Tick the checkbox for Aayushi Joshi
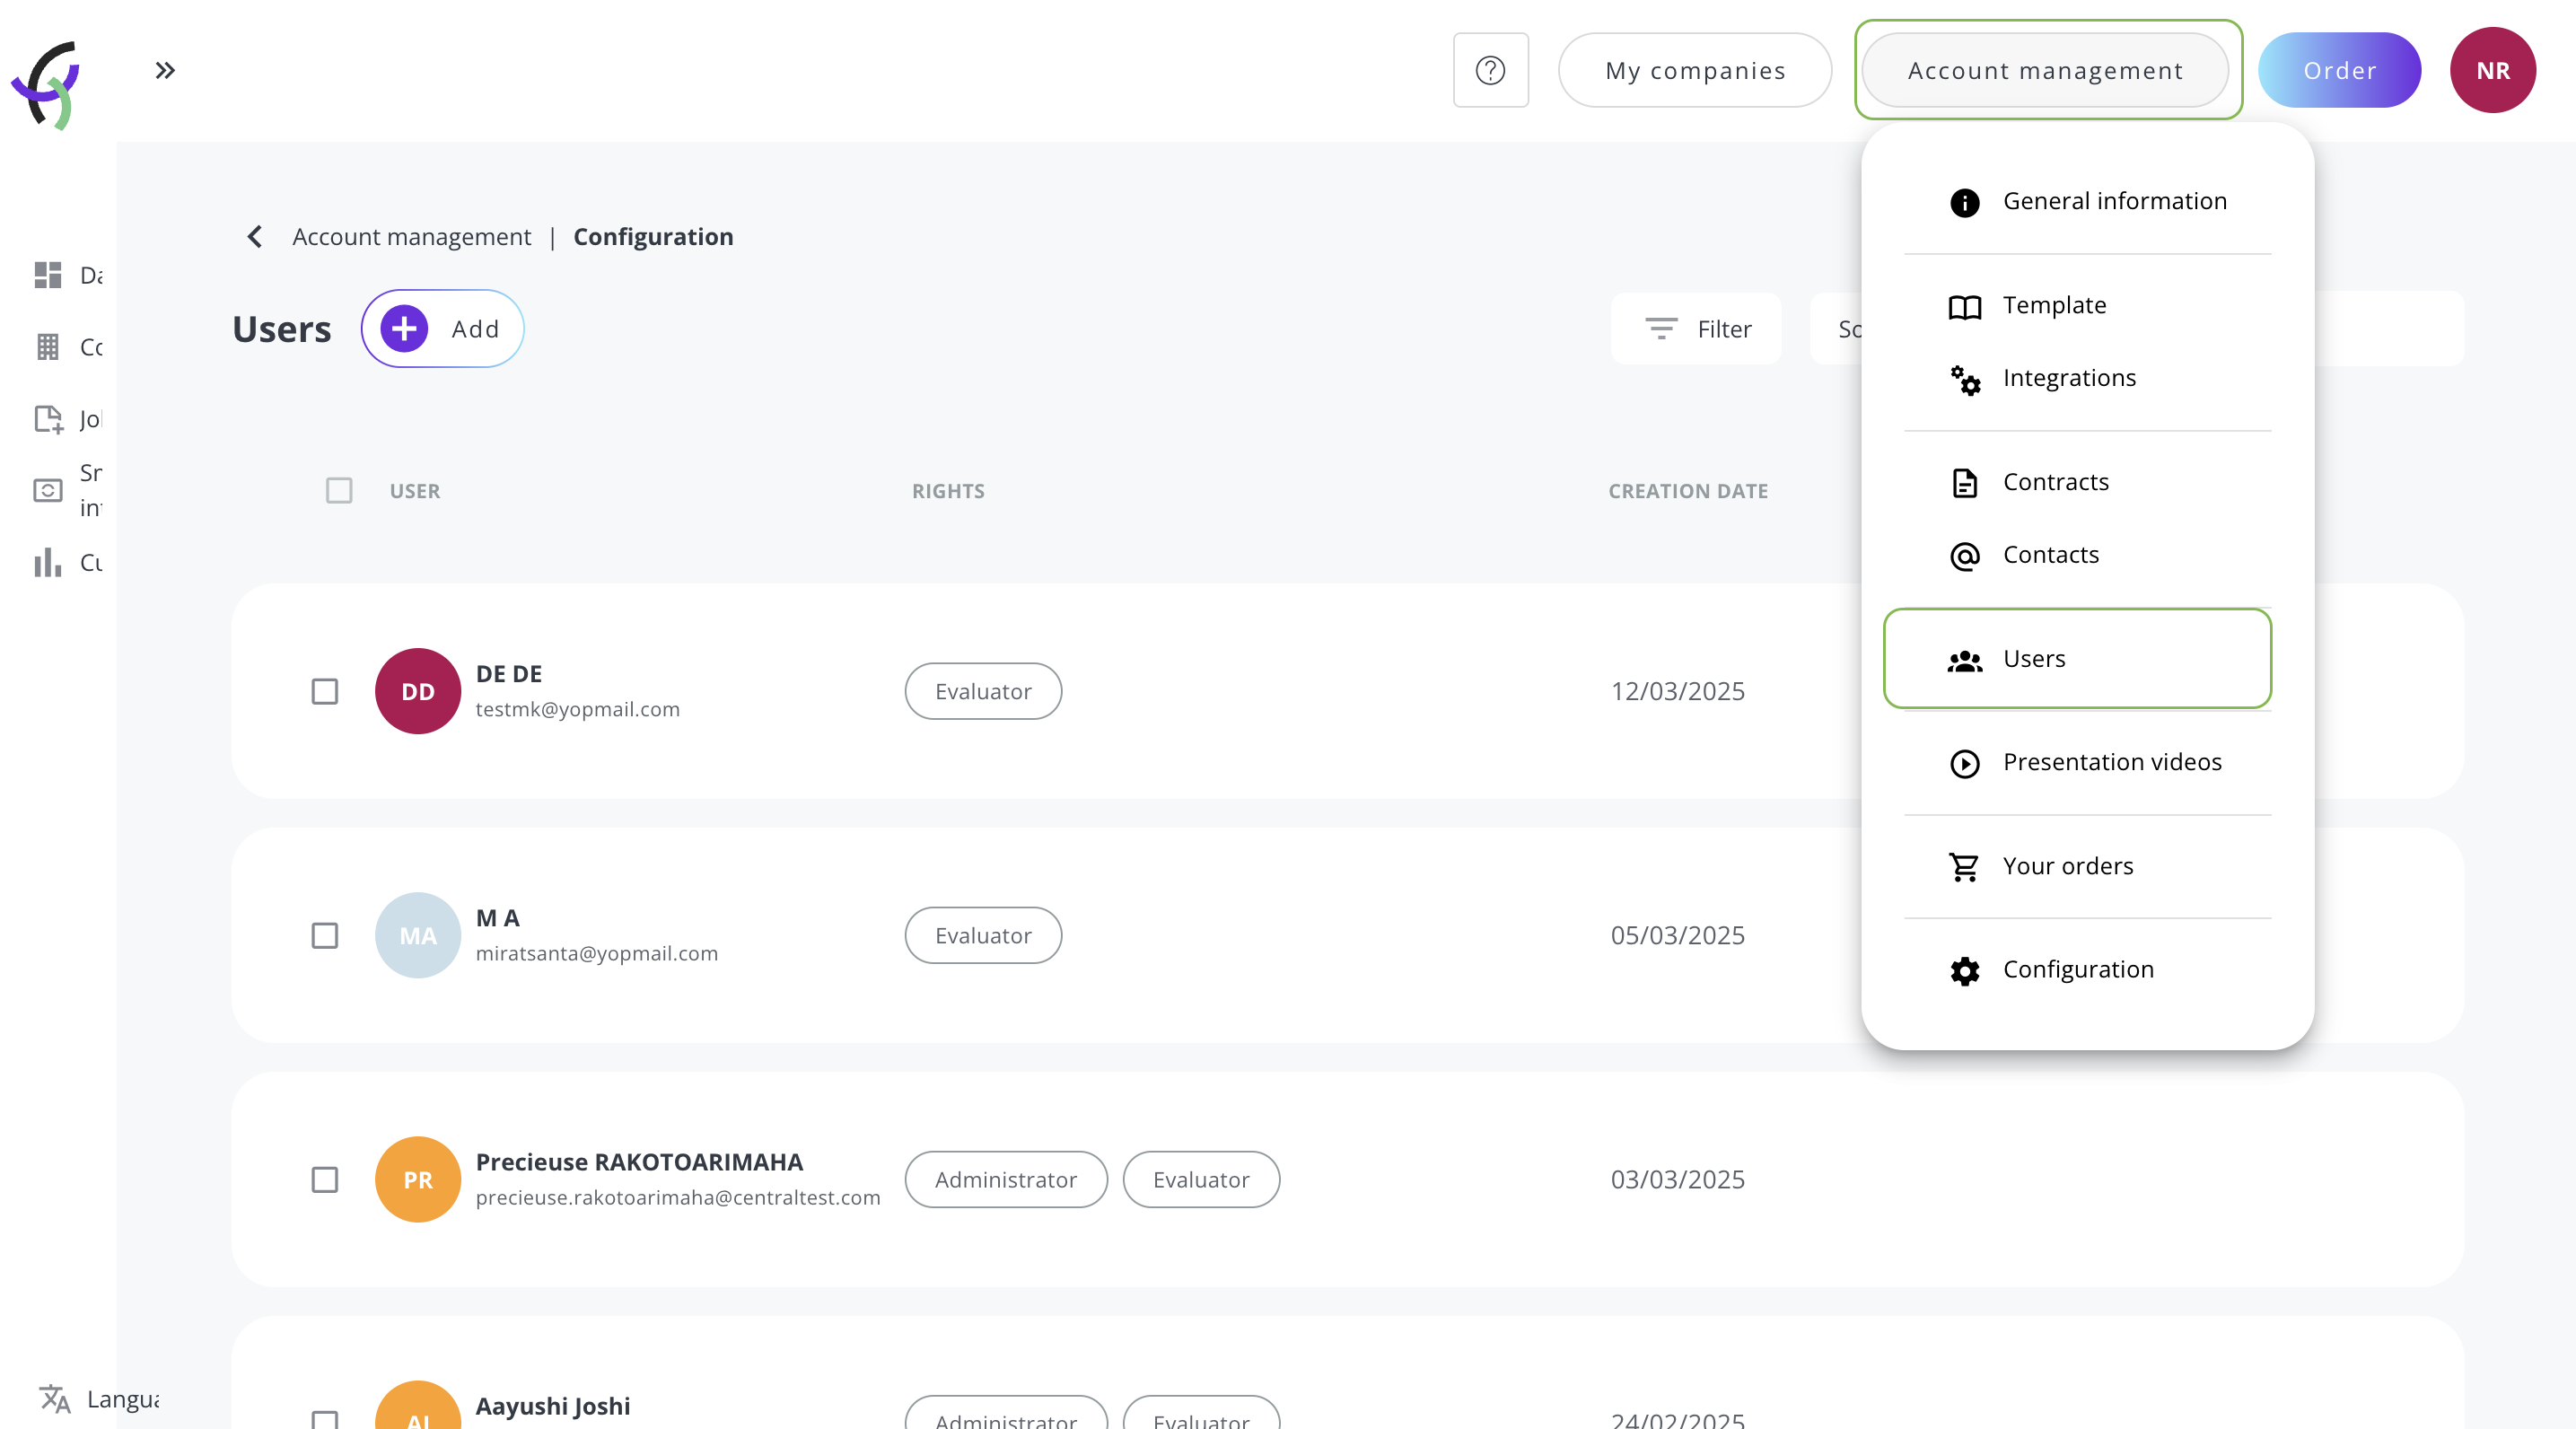Image resolution: width=2576 pixels, height=1429 pixels. click(325, 1418)
